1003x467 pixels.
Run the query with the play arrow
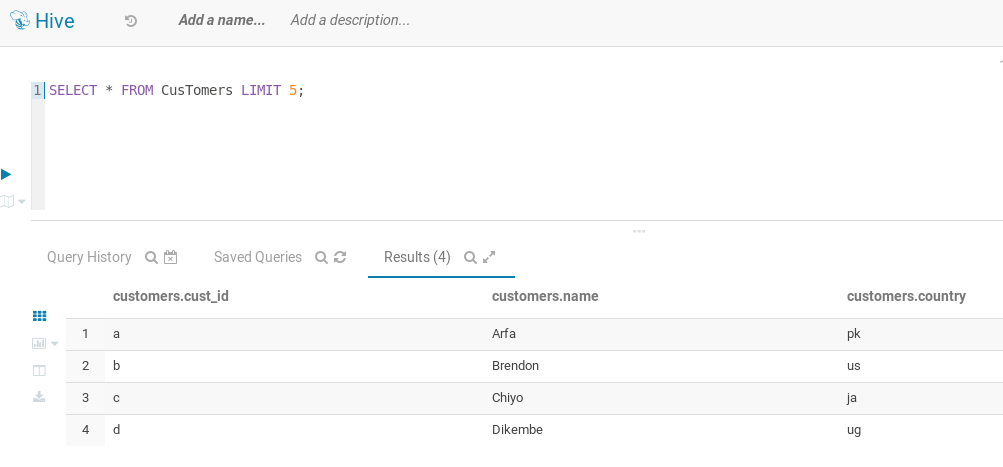6,174
